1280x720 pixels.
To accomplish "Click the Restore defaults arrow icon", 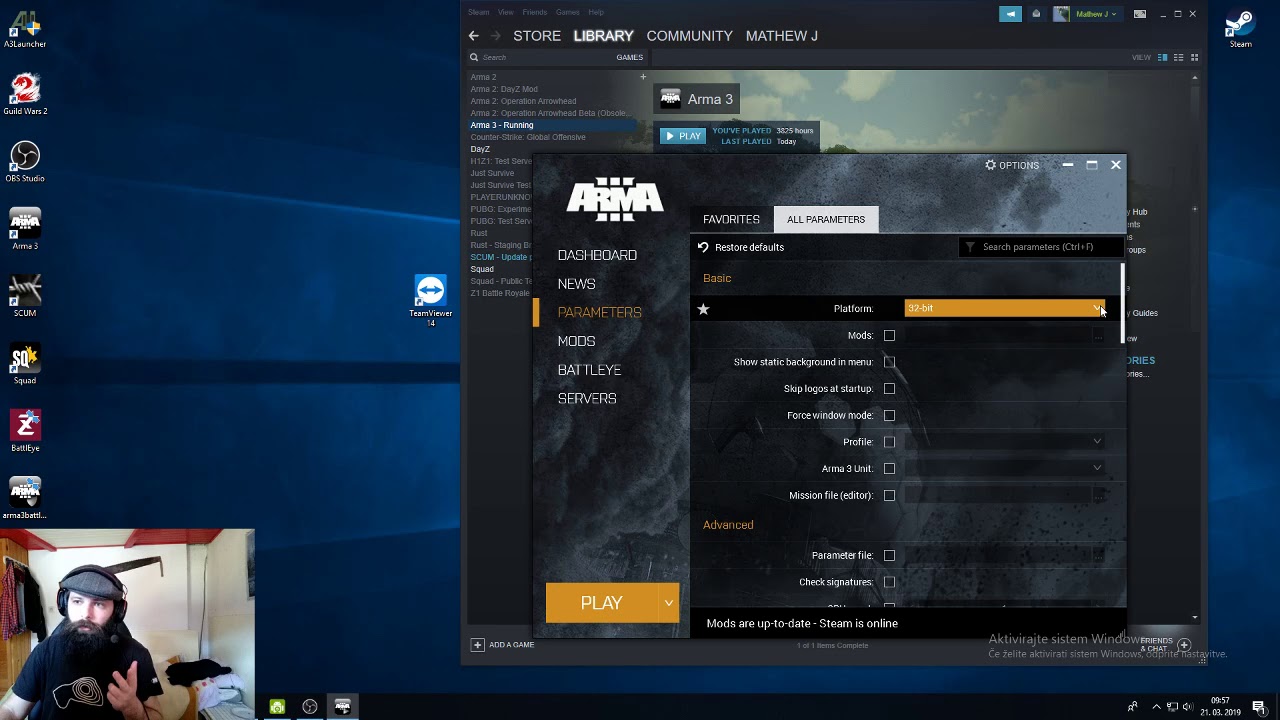I will 703,247.
